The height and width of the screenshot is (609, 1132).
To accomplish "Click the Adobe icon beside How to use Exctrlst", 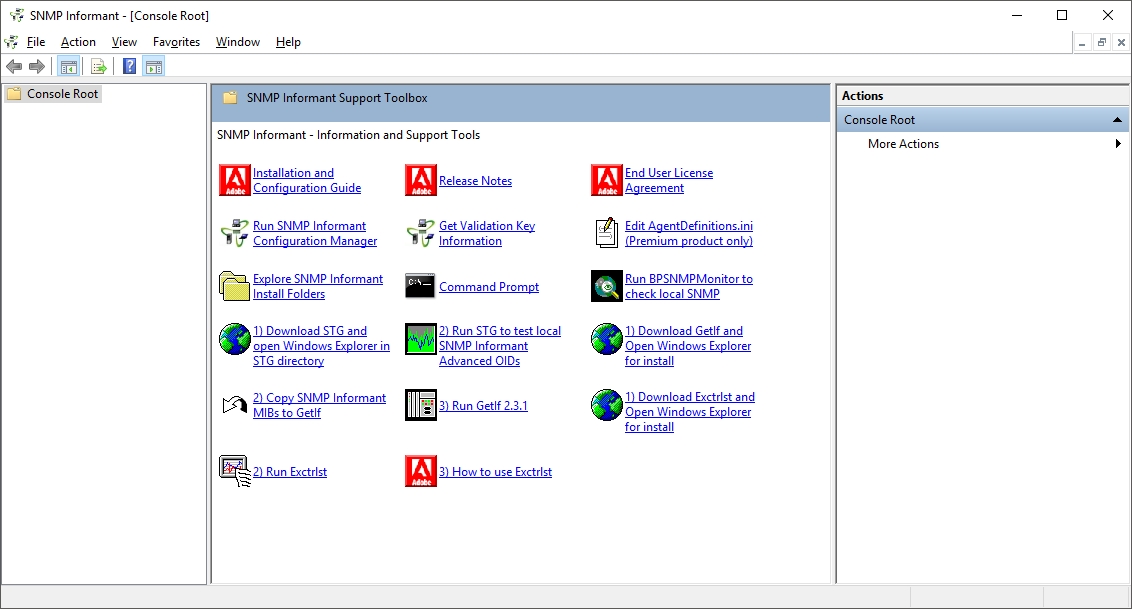I will (421, 471).
